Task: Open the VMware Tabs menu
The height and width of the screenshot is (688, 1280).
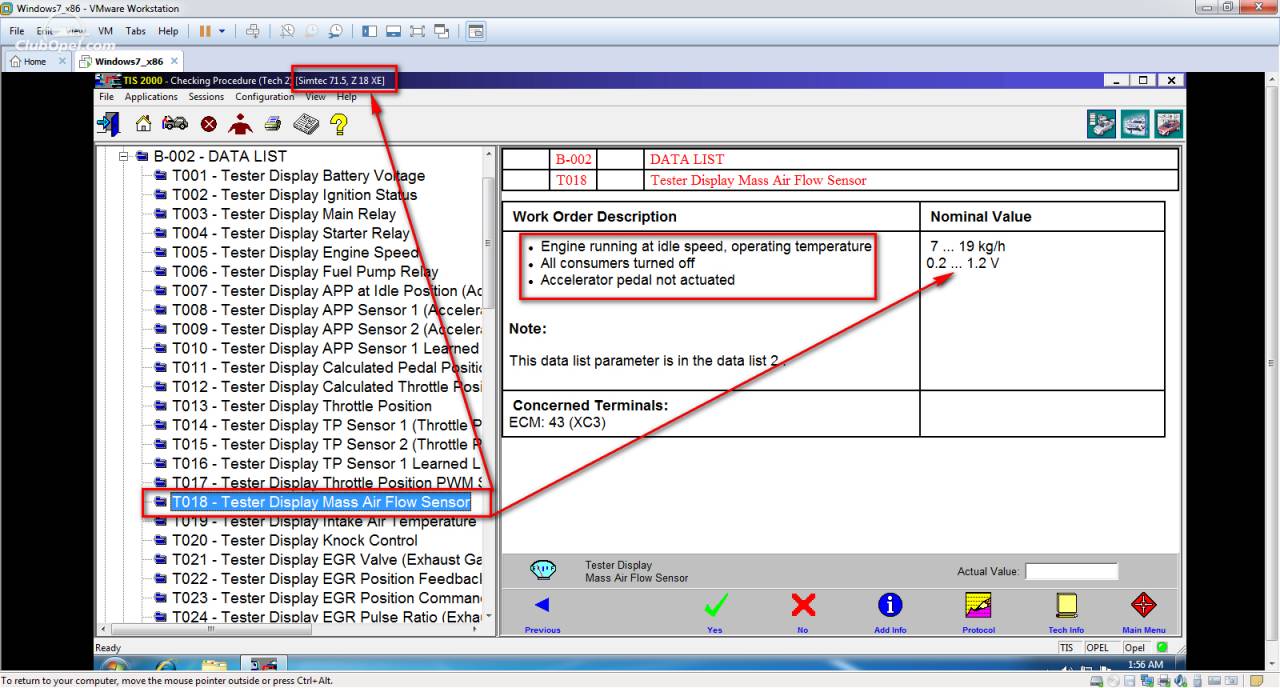Action: pyautogui.click(x=136, y=31)
